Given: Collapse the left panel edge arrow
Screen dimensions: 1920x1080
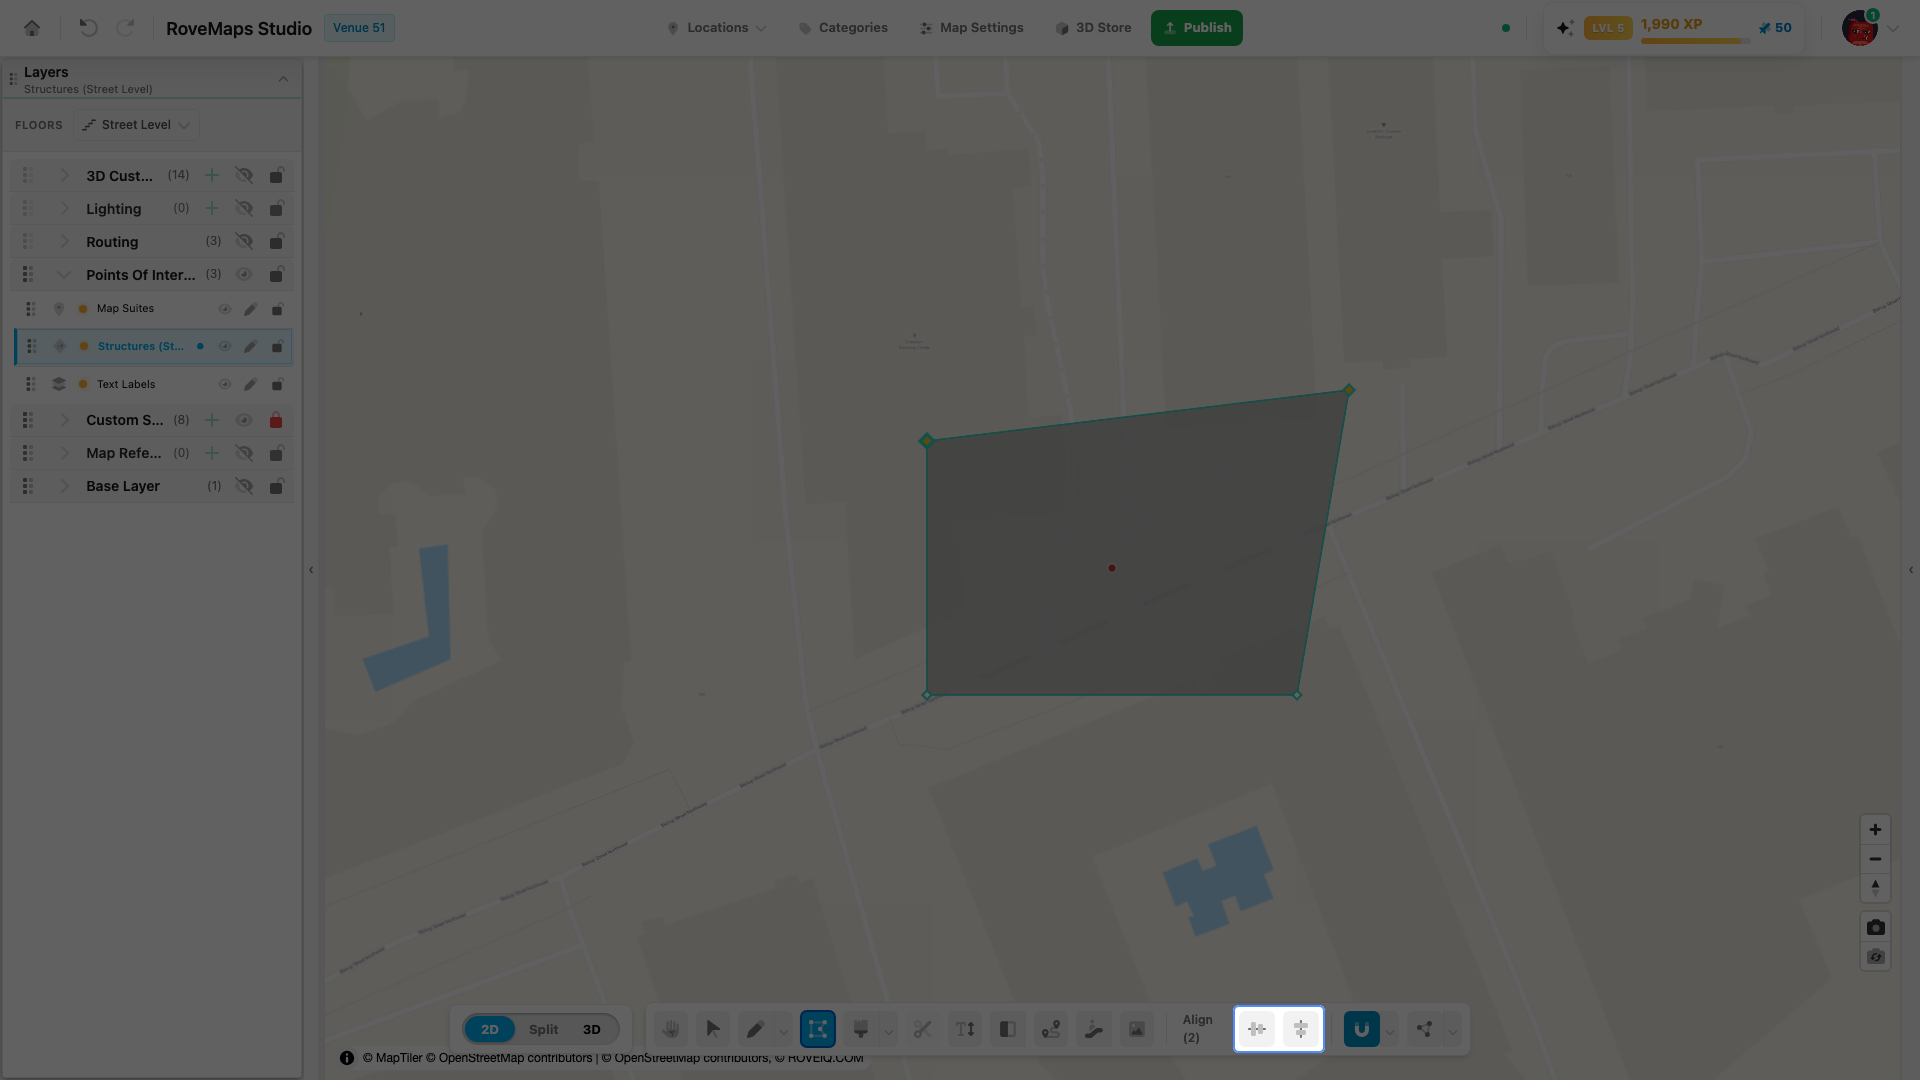Looking at the screenshot, I should click(x=311, y=570).
